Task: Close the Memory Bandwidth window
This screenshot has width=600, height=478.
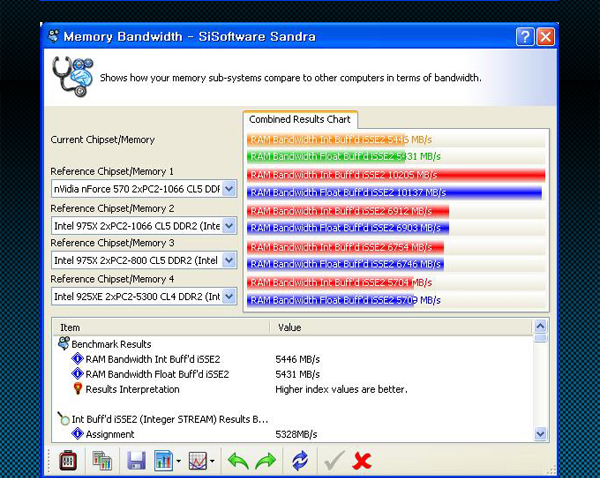Action: 545,37
